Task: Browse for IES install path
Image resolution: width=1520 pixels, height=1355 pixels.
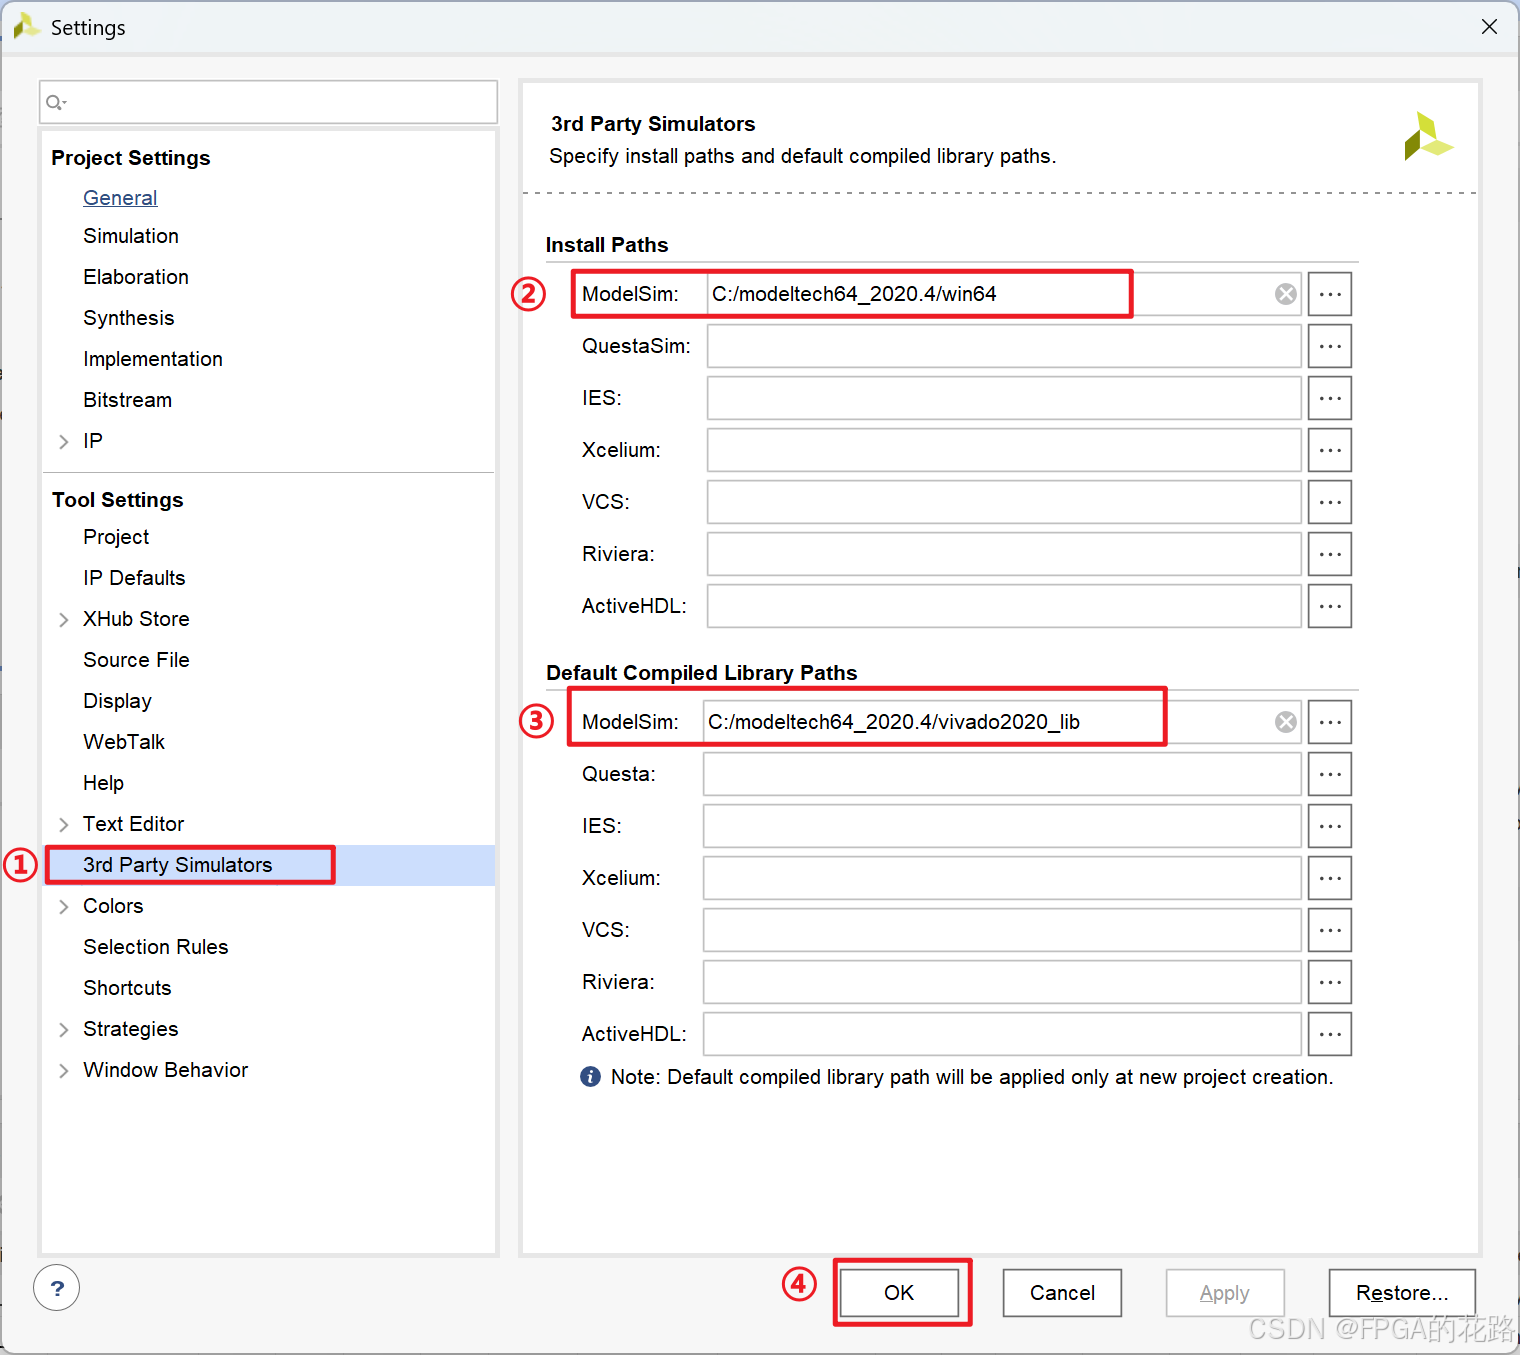Action: coord(1330,398)
